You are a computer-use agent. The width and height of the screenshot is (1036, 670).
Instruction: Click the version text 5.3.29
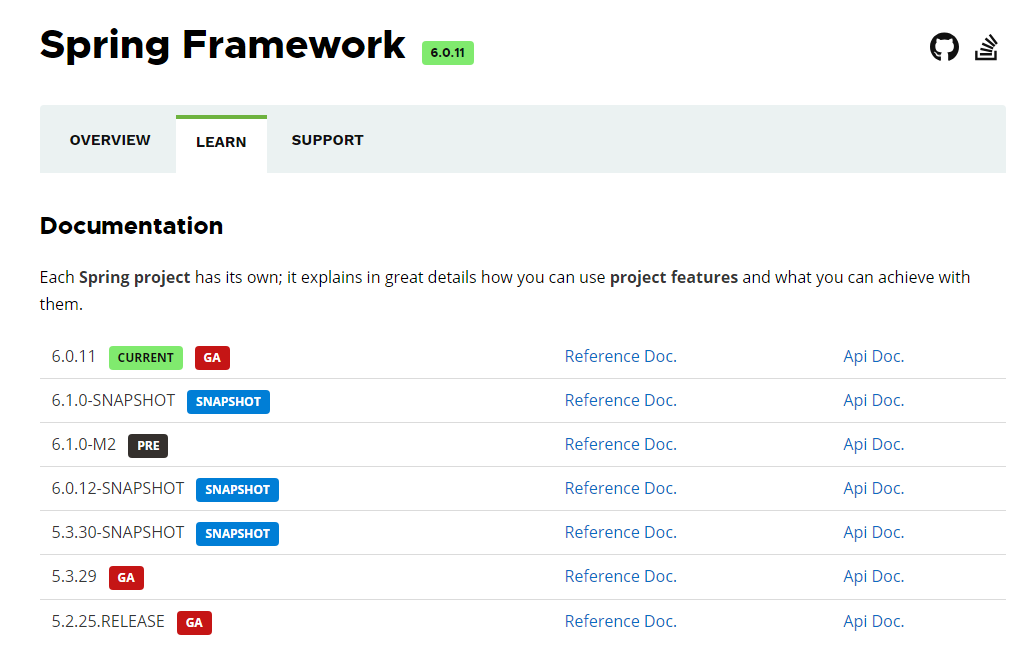click(74, 576)
